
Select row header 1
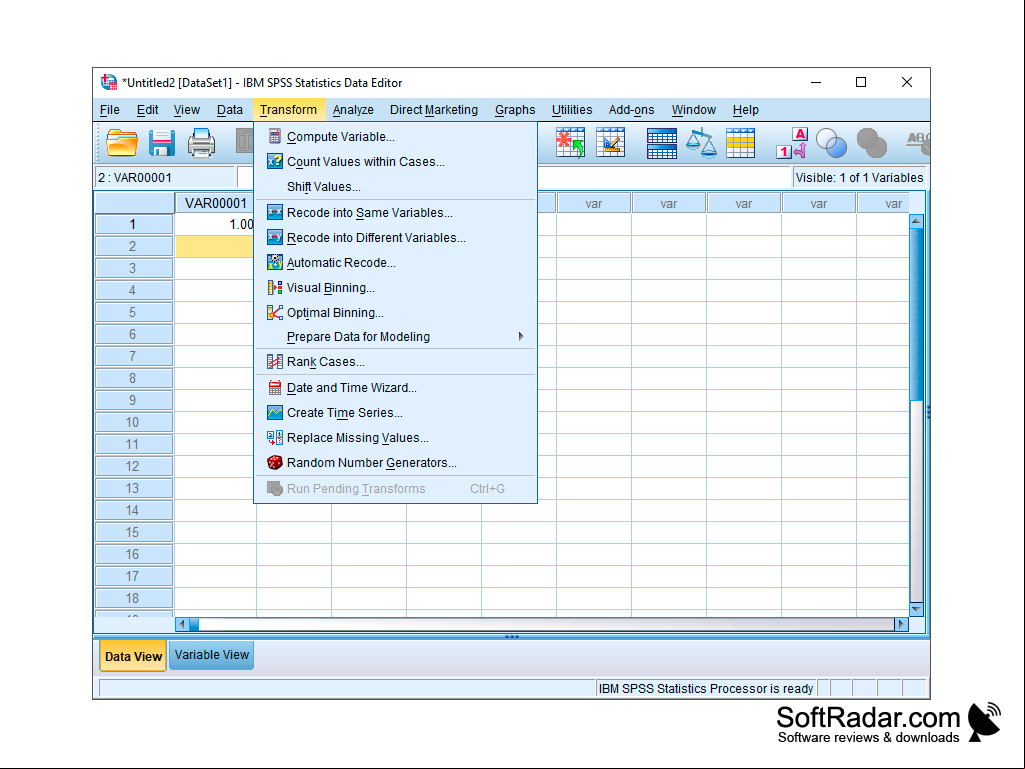point(134,224)
